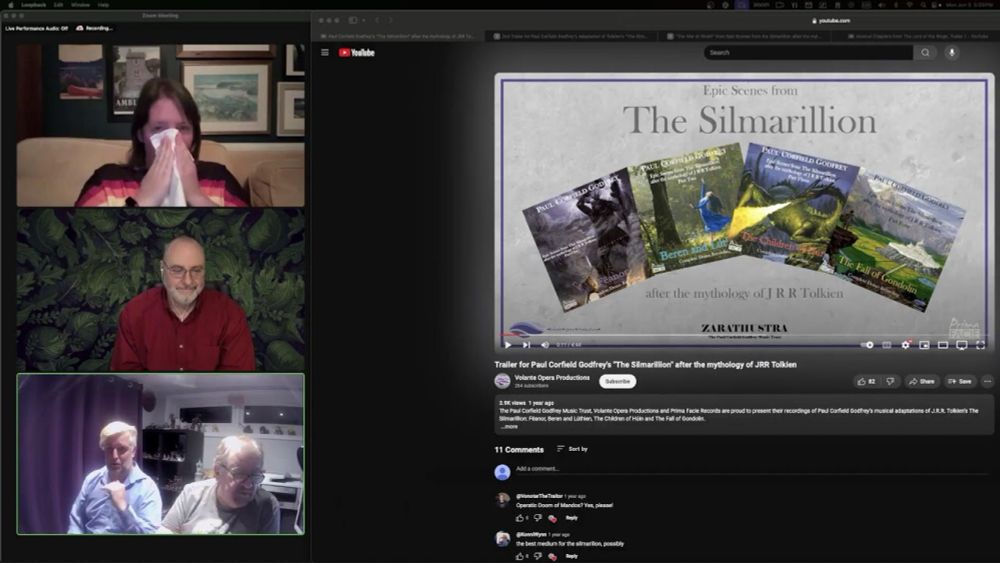Open the Window menu in menu bar

[x=80, y=4]
